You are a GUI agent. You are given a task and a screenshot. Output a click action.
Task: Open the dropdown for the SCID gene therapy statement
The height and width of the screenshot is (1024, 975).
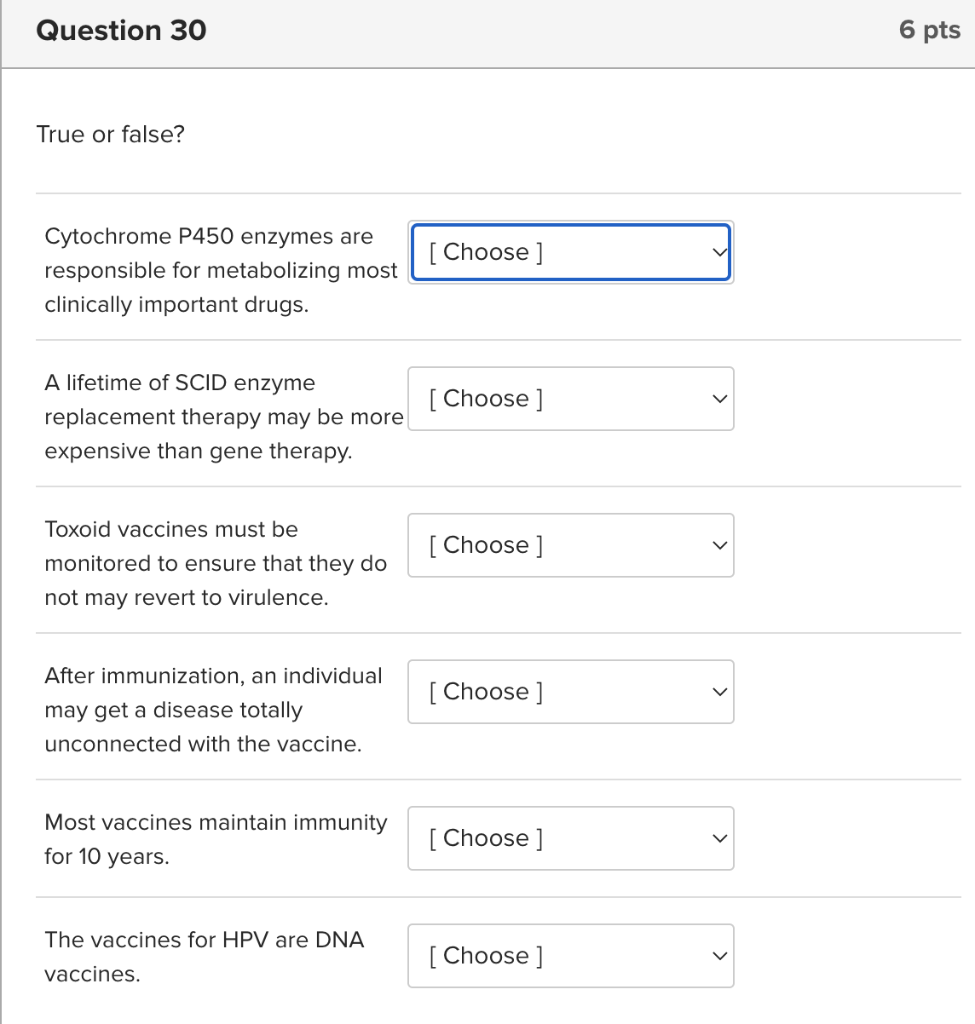[x=570, y=398]
